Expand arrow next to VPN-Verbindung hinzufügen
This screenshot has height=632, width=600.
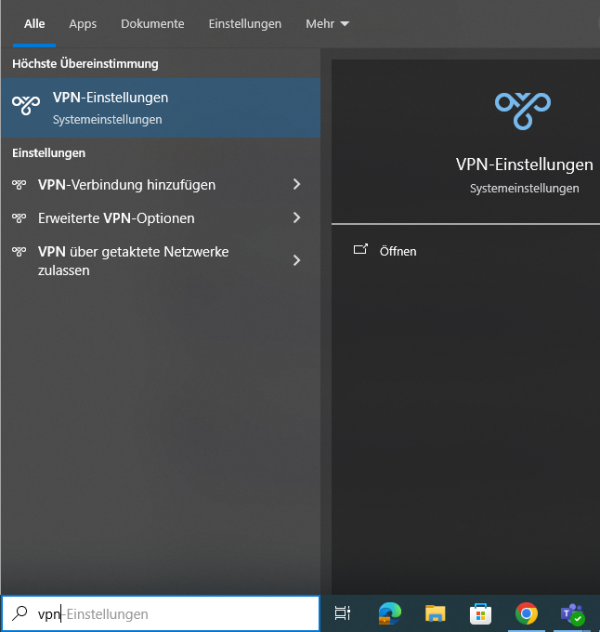coord(297,184)
